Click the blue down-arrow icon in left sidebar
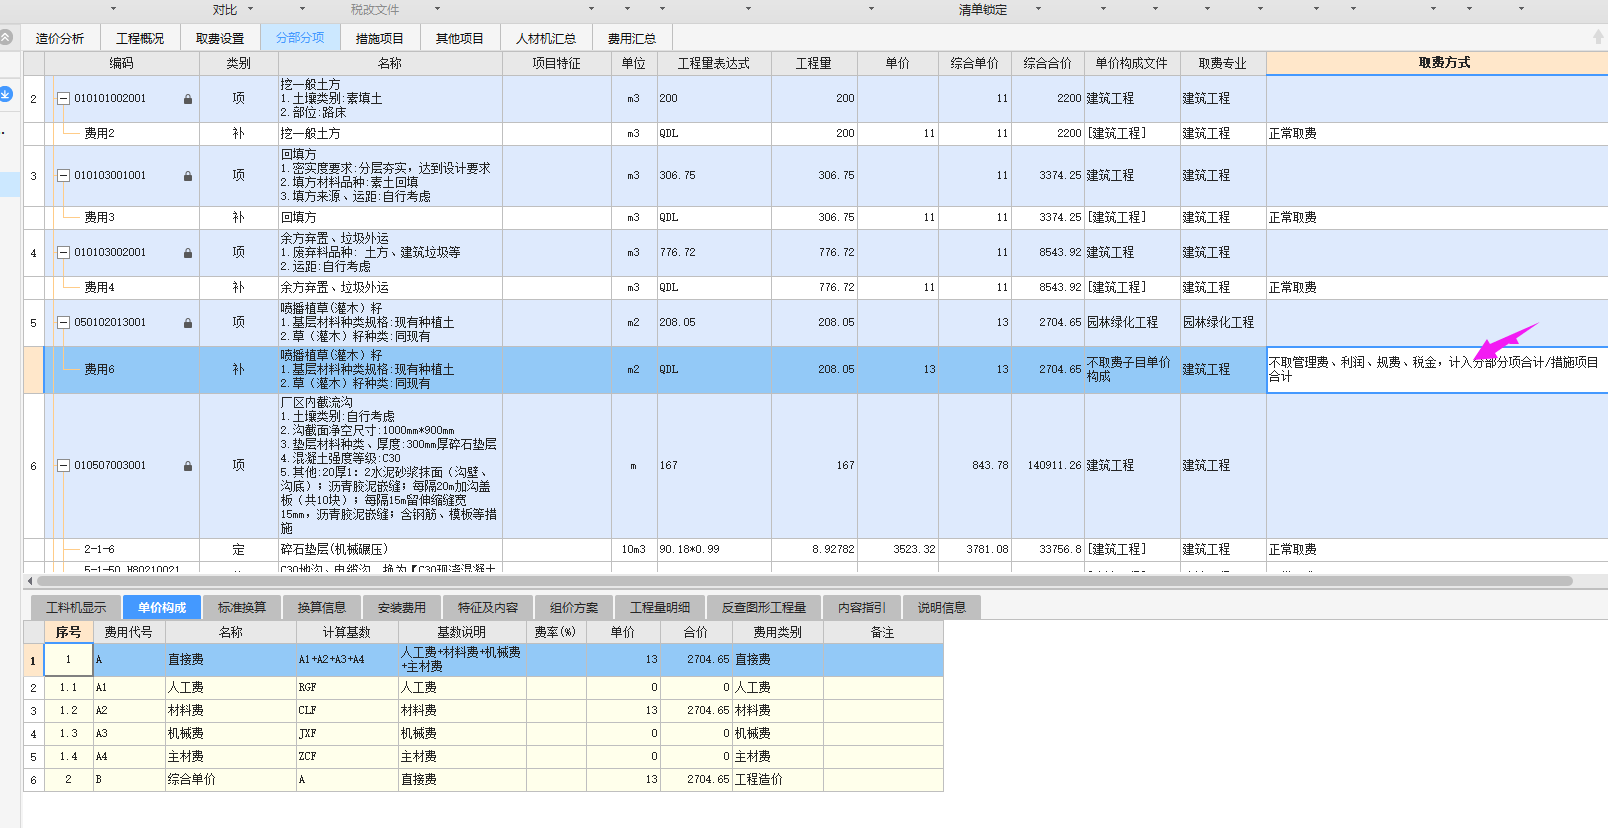 tap(6, 94)
